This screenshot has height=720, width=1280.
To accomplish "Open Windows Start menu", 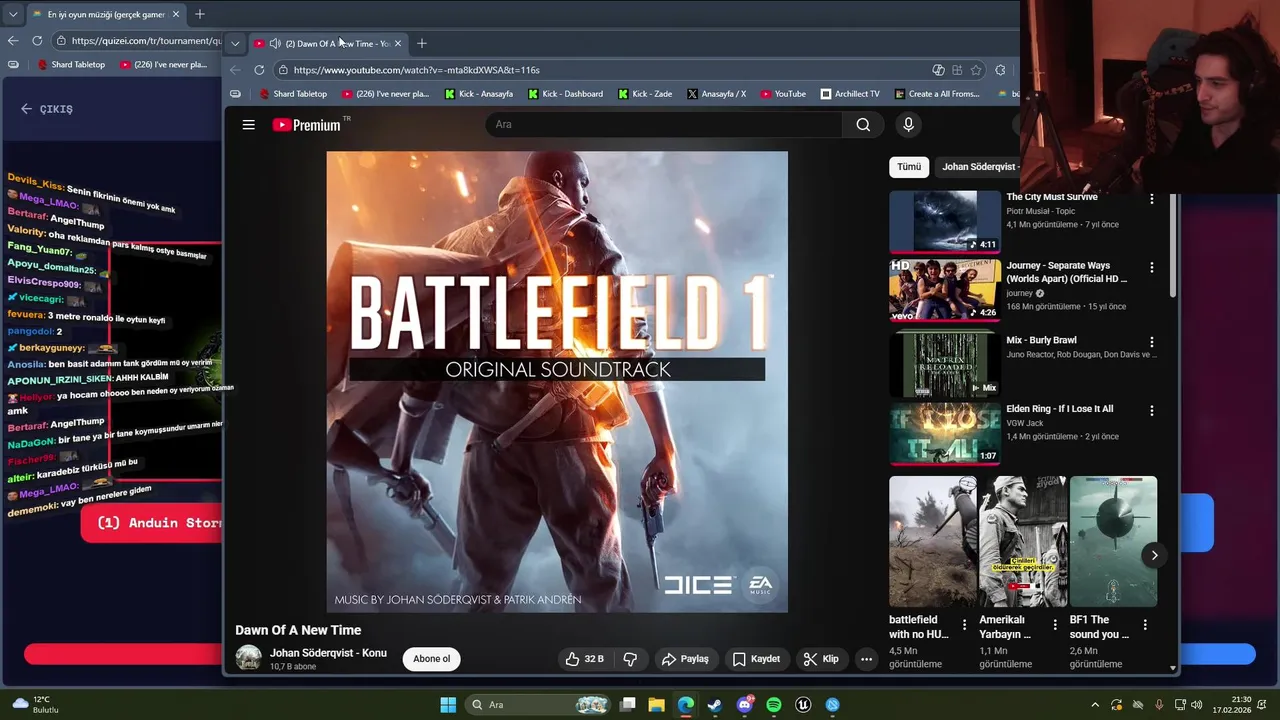I will (448, 705).
